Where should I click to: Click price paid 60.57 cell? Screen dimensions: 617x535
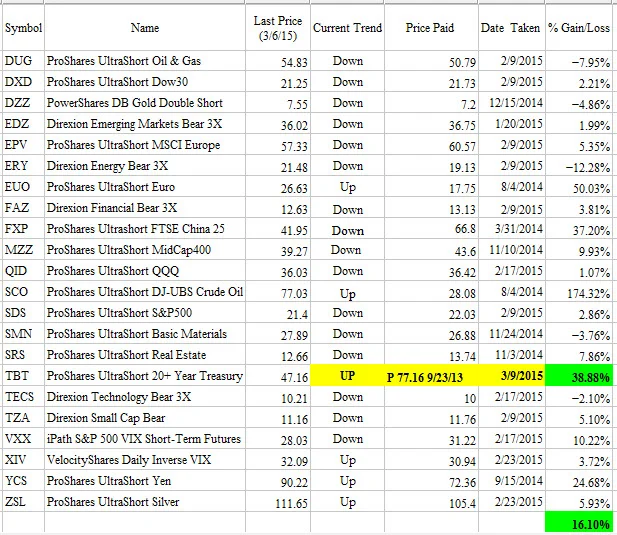coord(431,144)
